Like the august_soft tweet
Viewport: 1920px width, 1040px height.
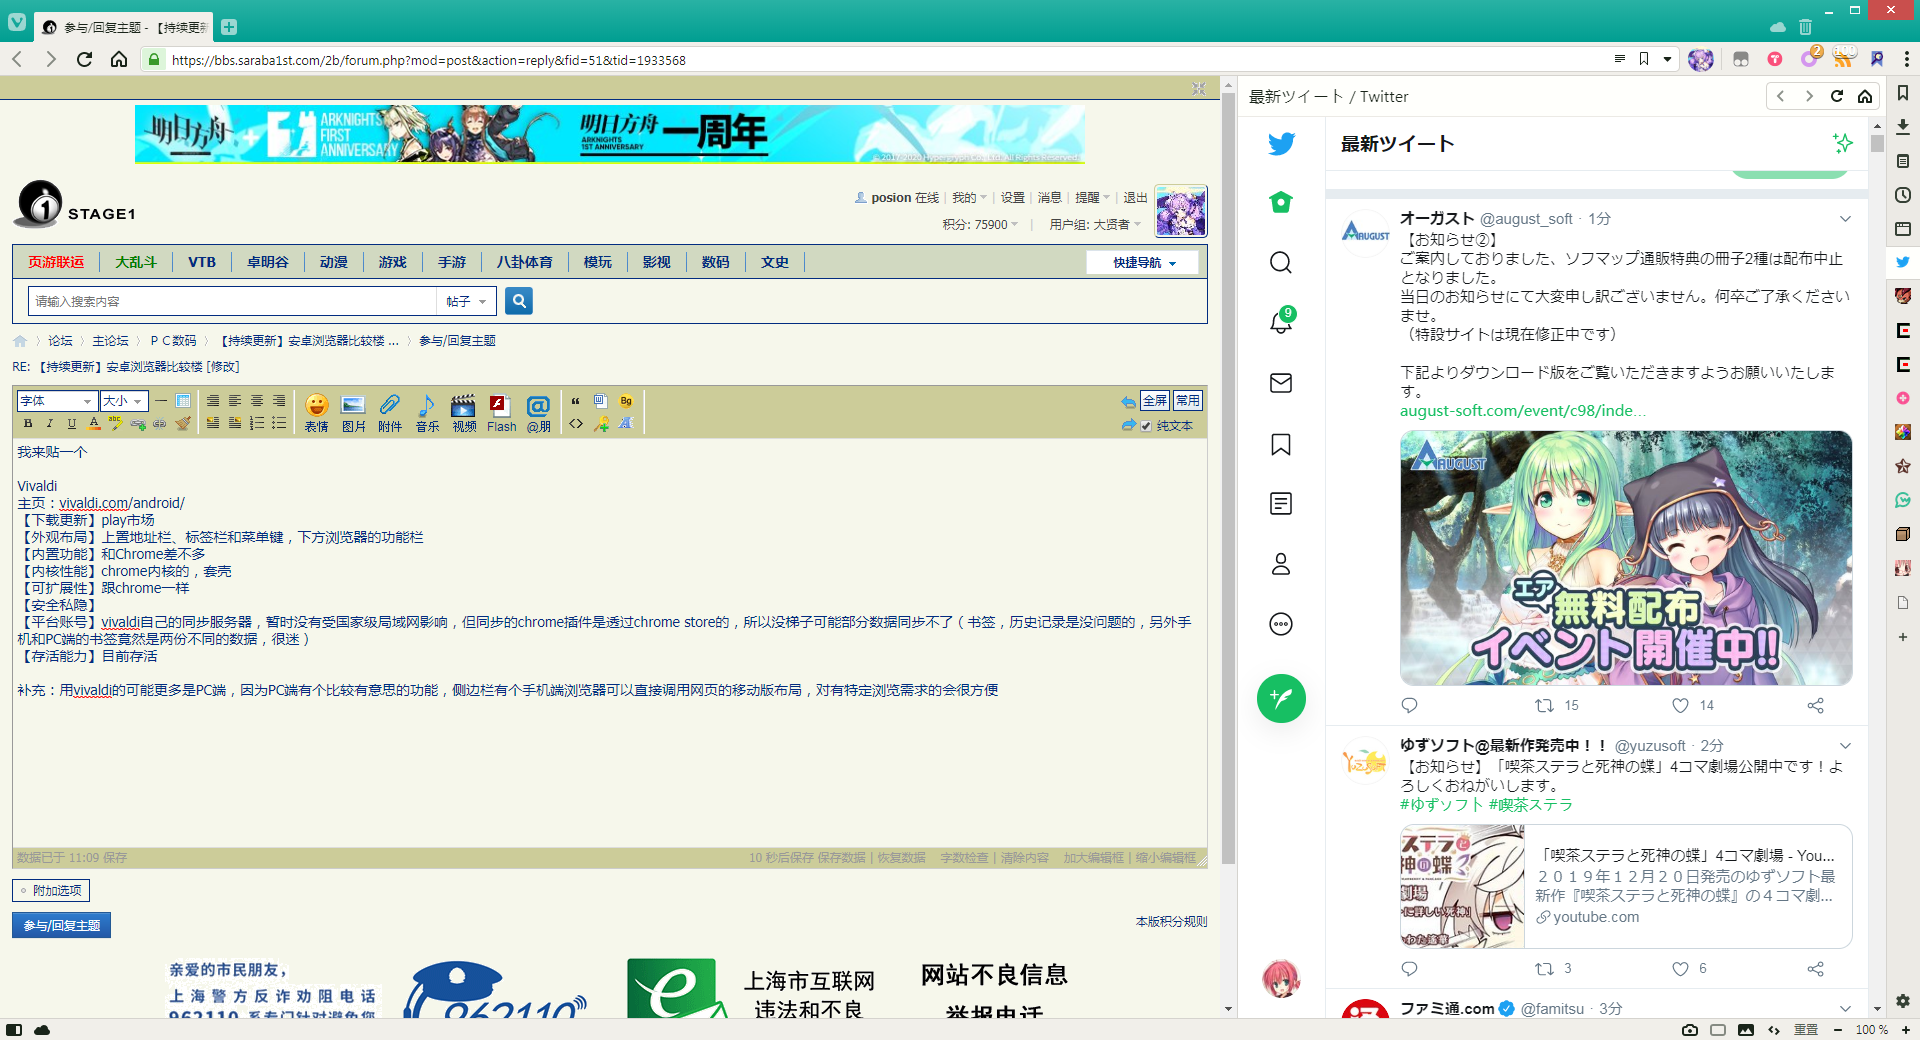tap(1681, 706)
